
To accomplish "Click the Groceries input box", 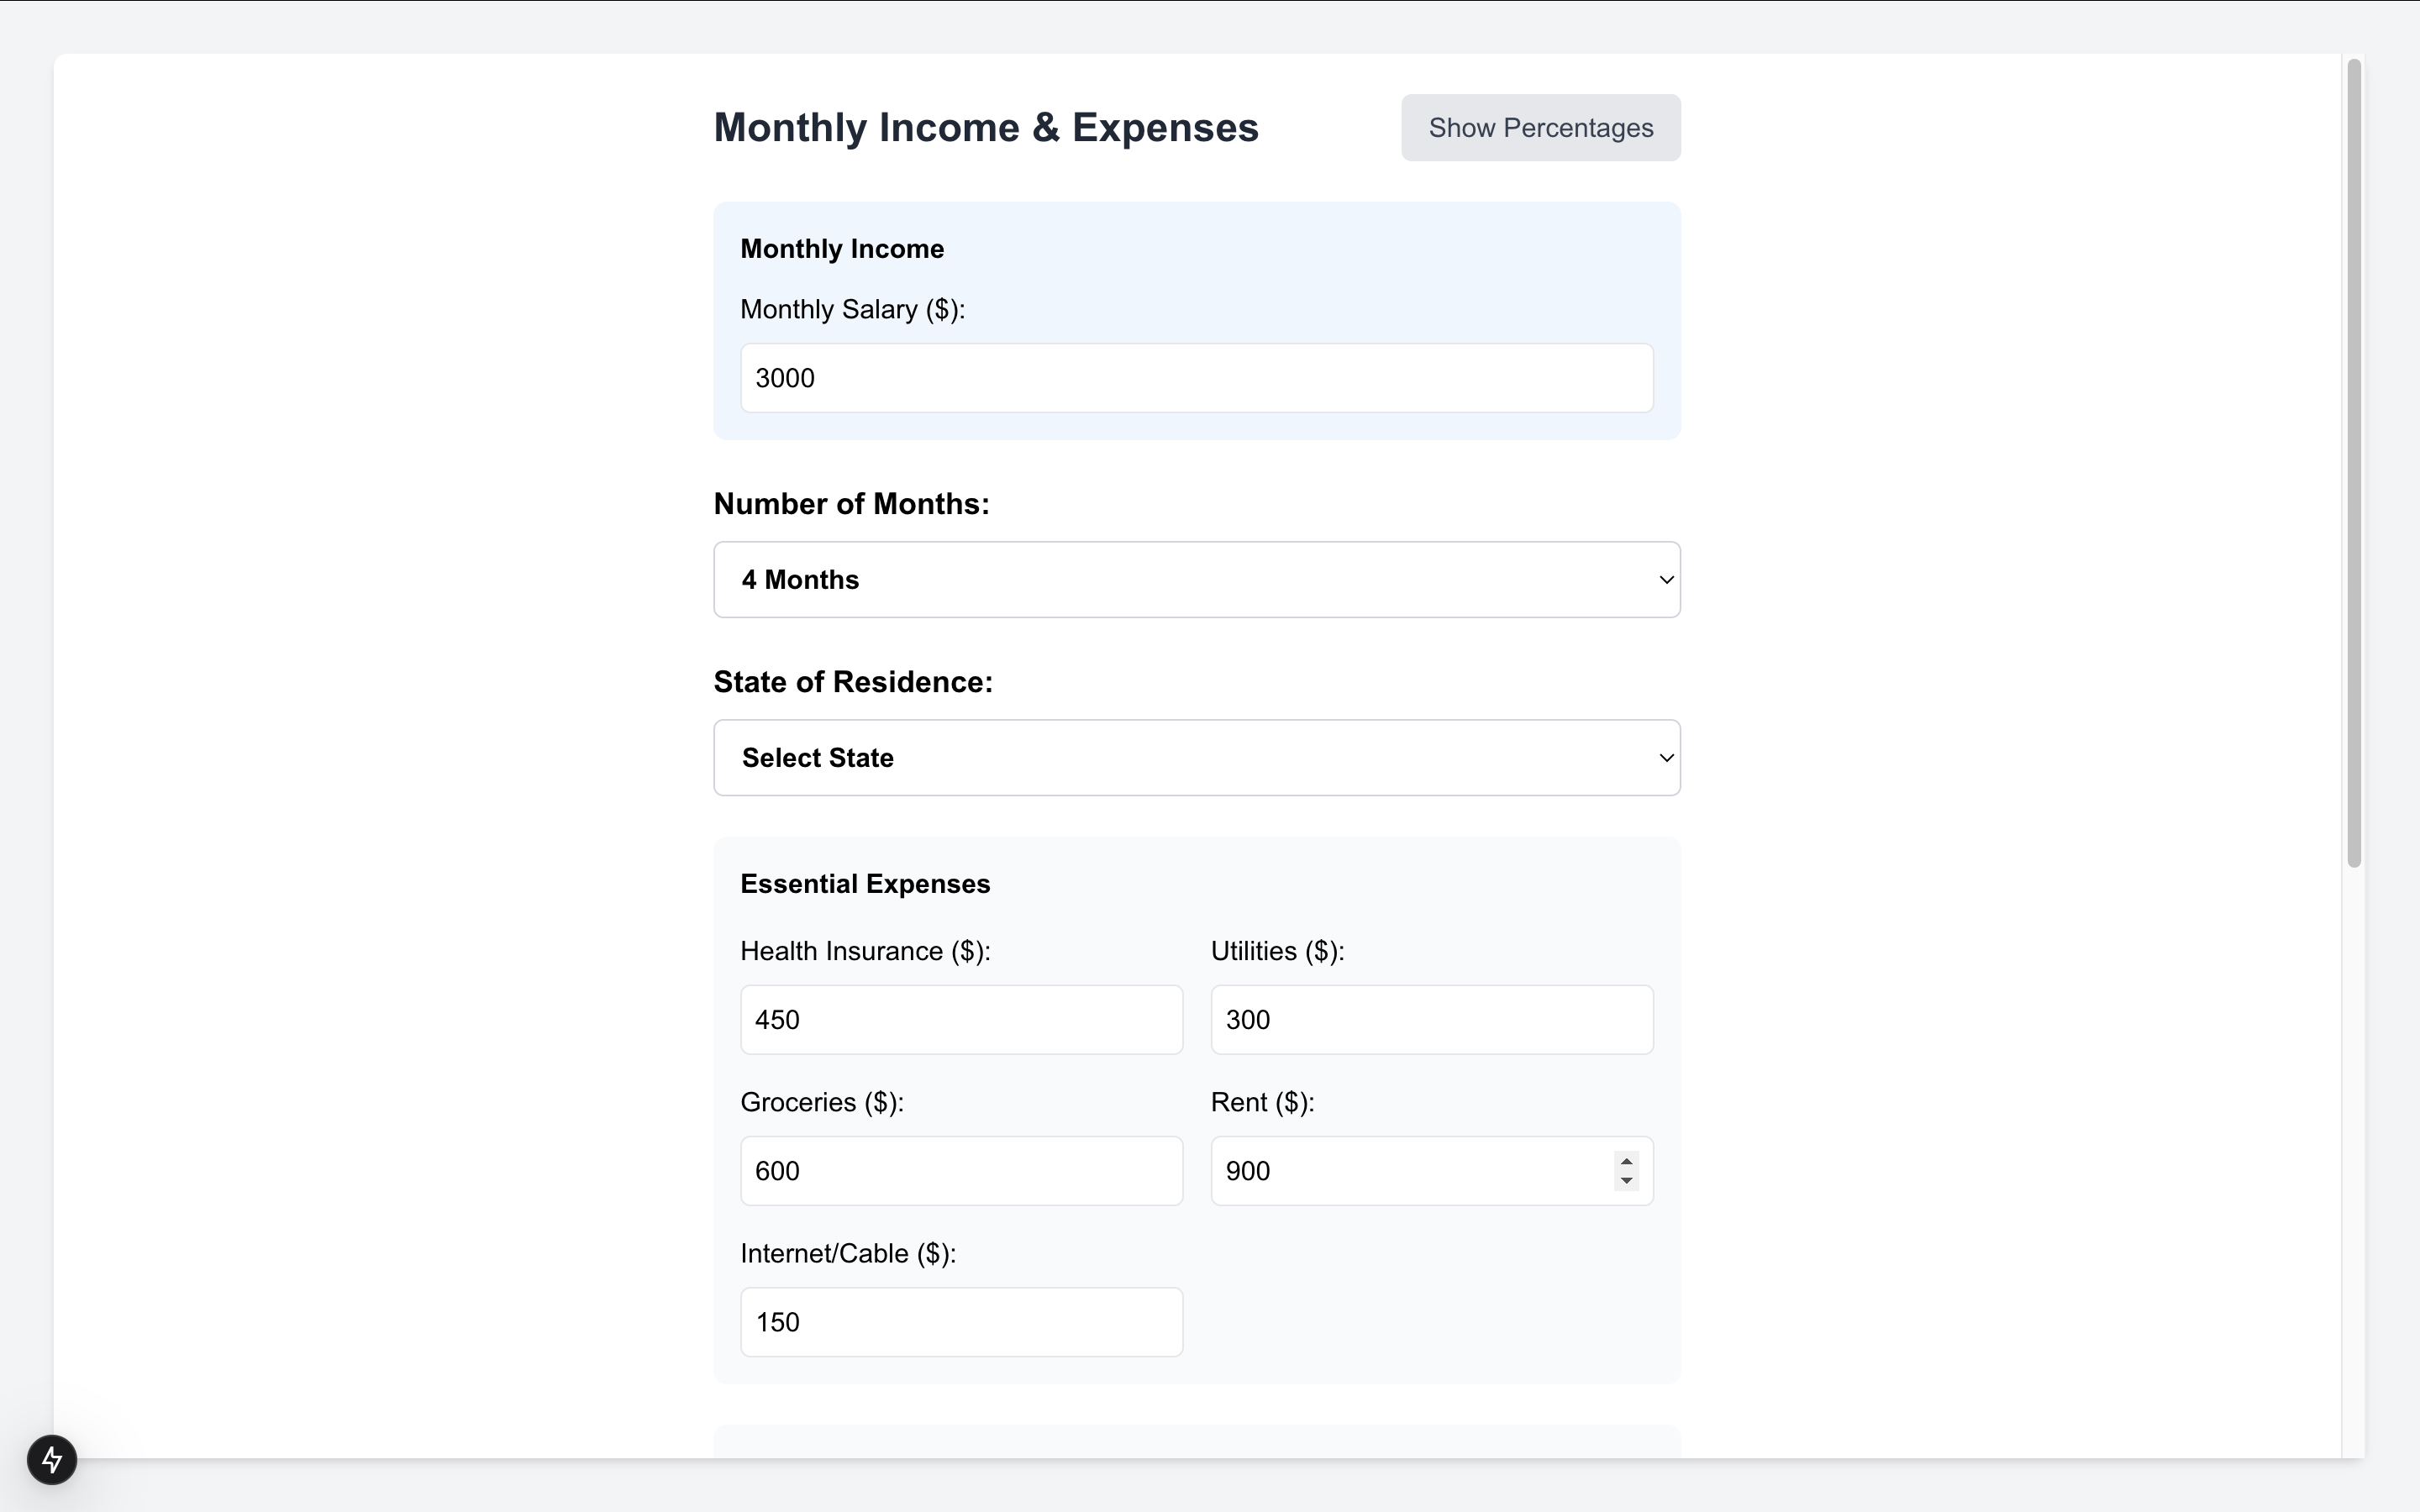I will [x=960, y=1171].
